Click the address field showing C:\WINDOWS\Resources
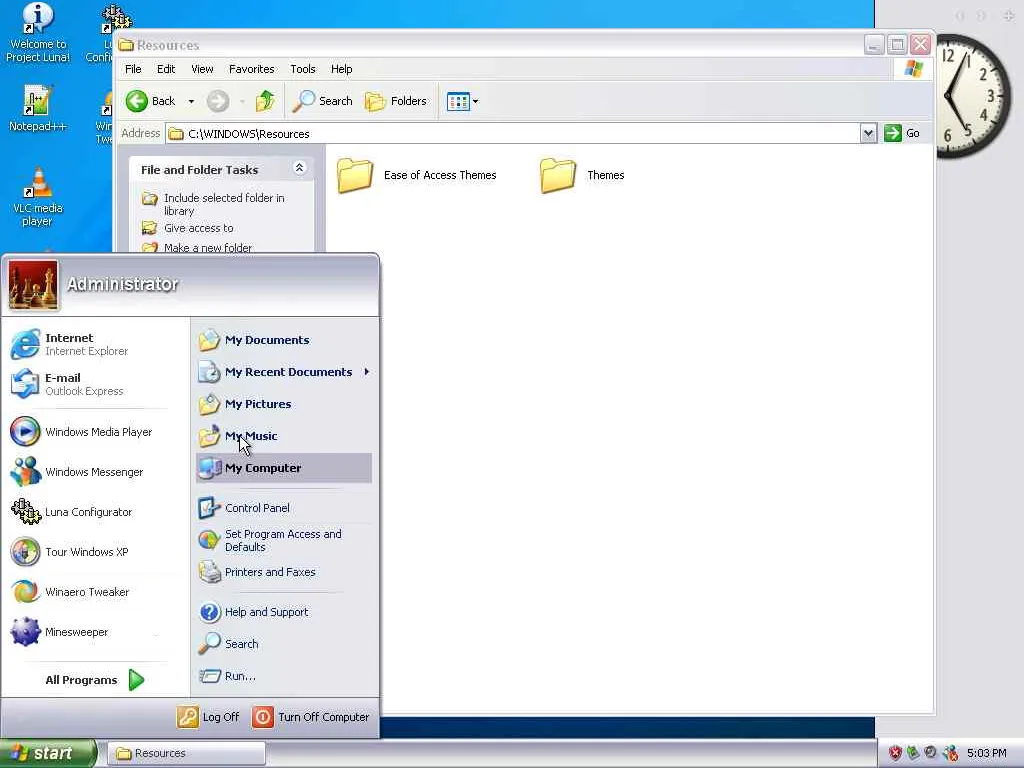 (513, 133)
